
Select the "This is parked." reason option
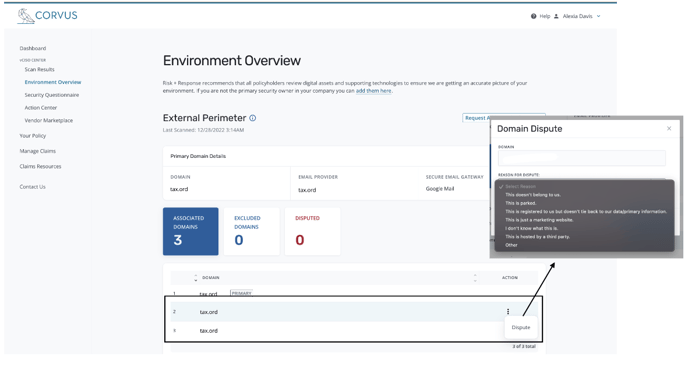point(520,203)
